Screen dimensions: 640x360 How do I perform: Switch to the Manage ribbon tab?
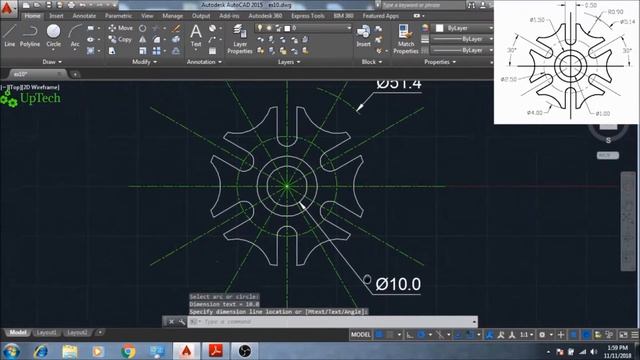pyautogui.click(x=173, y=16)
